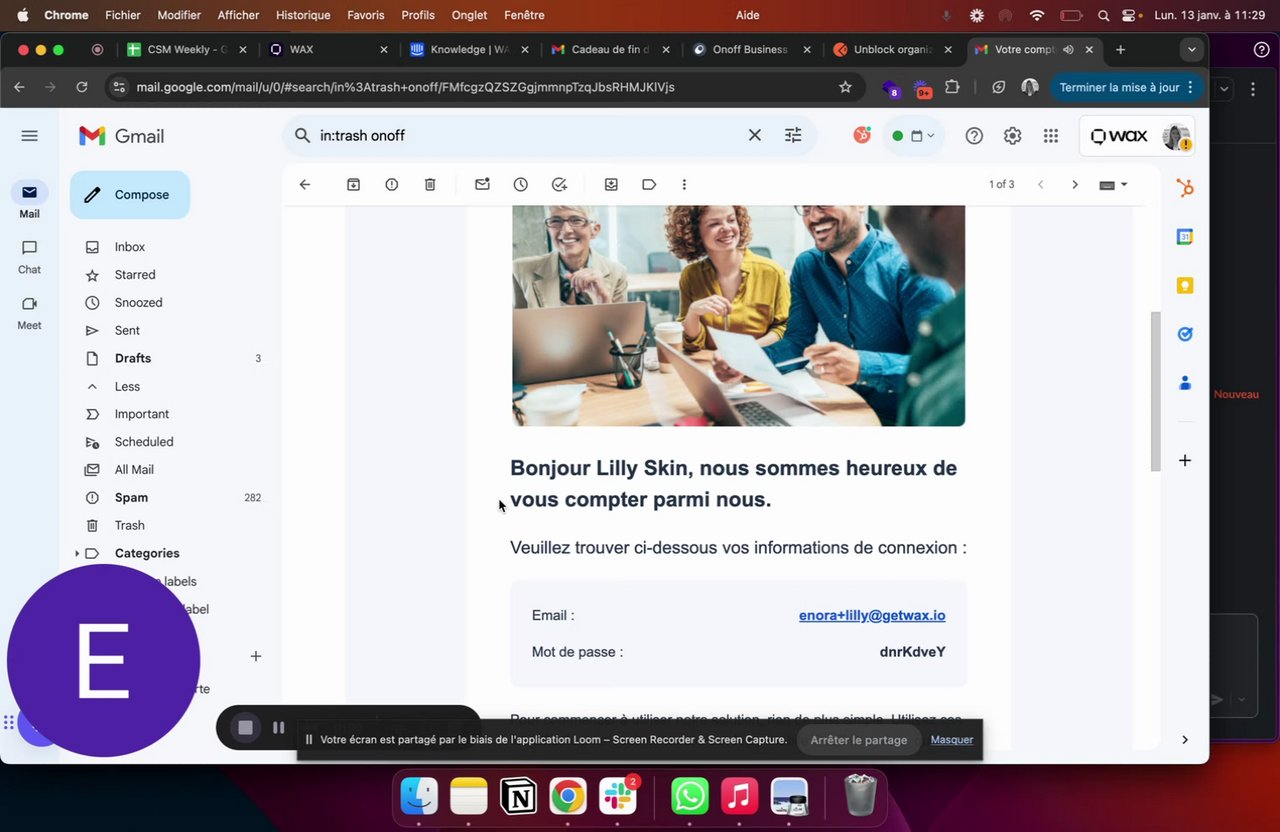Switch to the Meet section
The width and height of the screenshot is (1280, 832).
[x=29, y=312]
